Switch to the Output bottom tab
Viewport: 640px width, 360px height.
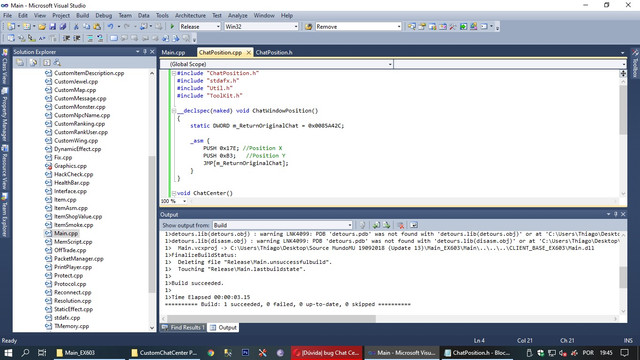click(x=224, y=328)
